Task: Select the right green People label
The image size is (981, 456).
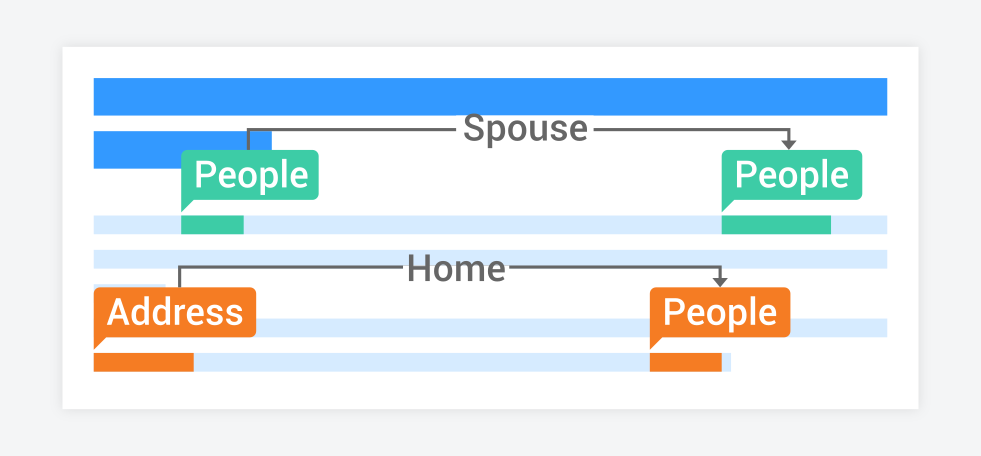Action: tap(791, 175)
